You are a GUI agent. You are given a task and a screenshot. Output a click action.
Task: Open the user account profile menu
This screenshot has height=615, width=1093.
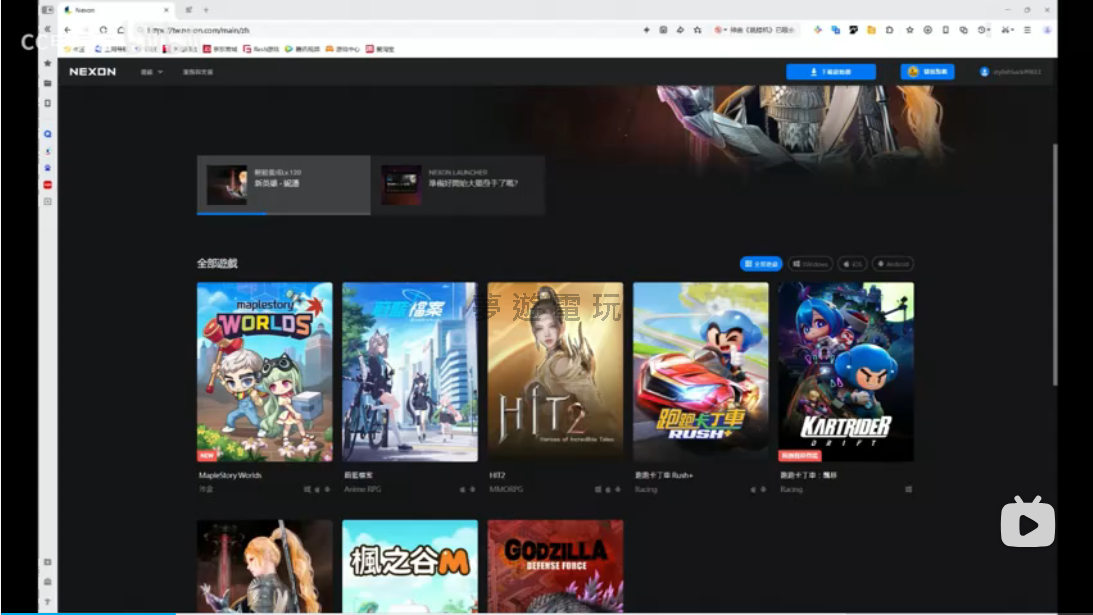click(1010, 72)
